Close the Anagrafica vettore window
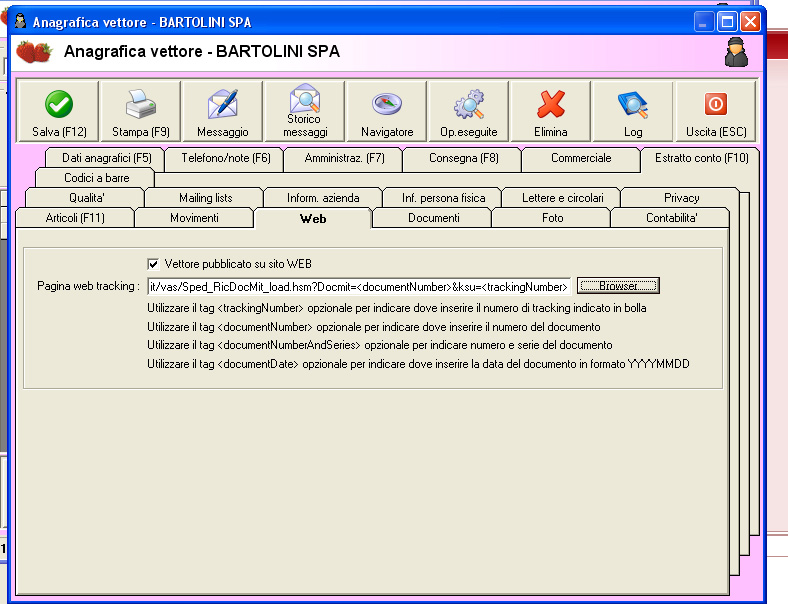 (750, 22)
